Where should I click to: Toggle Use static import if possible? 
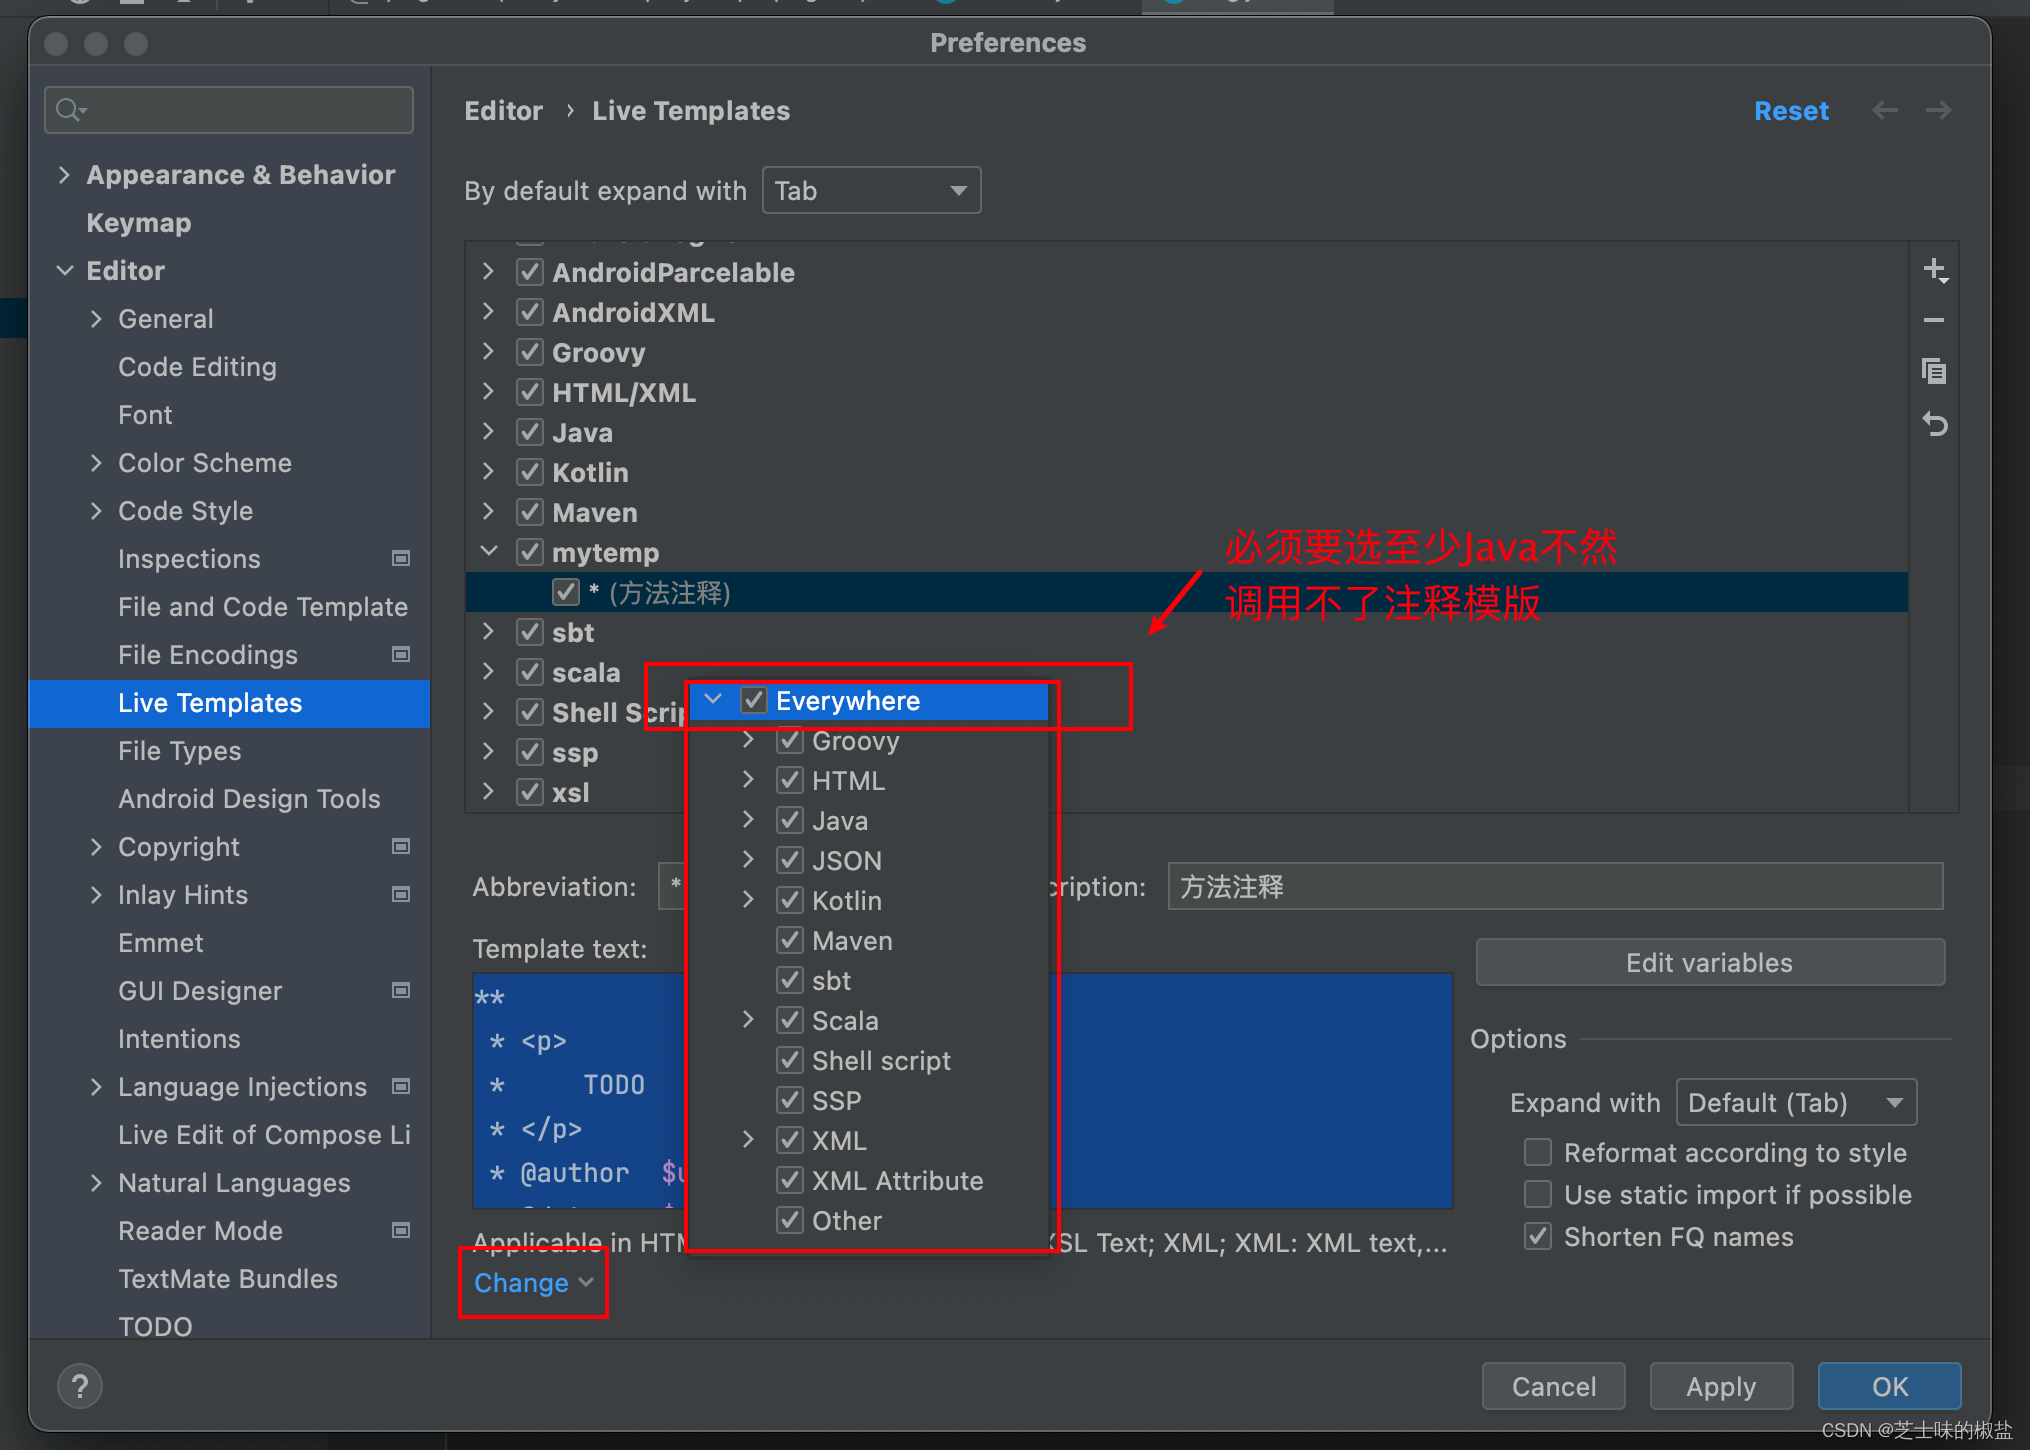pyautogui.click(x=1538, y=1195)
